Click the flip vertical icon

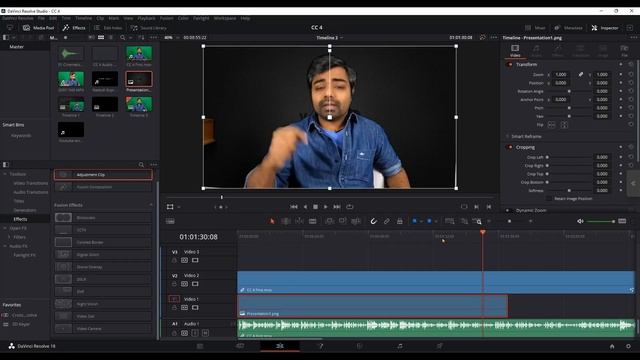(x=564, y=124)
